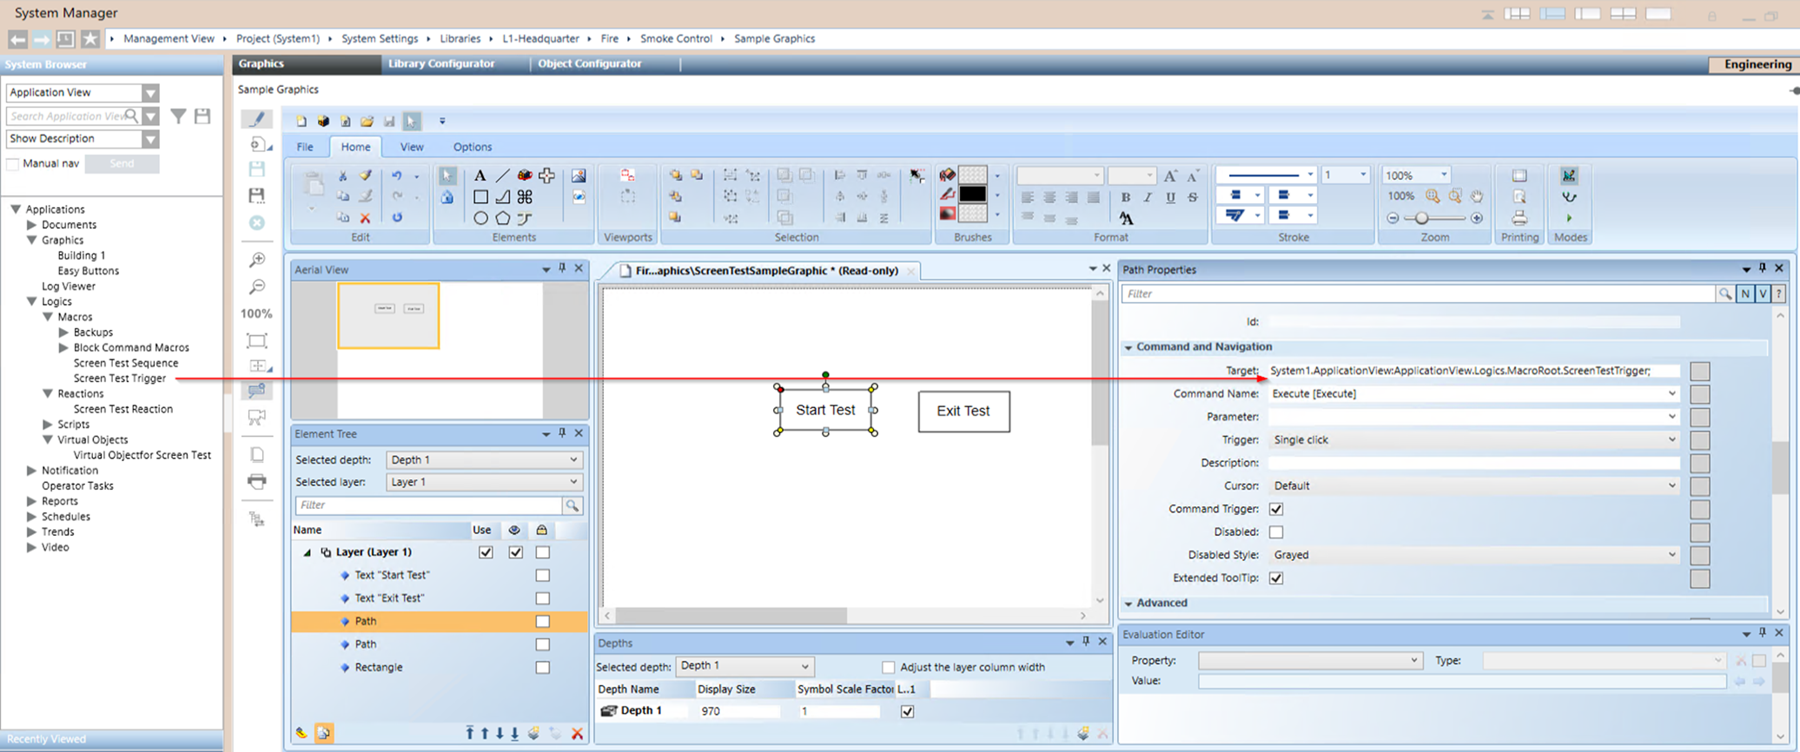
Task: Click the red Delete icon in Edit group
Action: click(365, 218)
